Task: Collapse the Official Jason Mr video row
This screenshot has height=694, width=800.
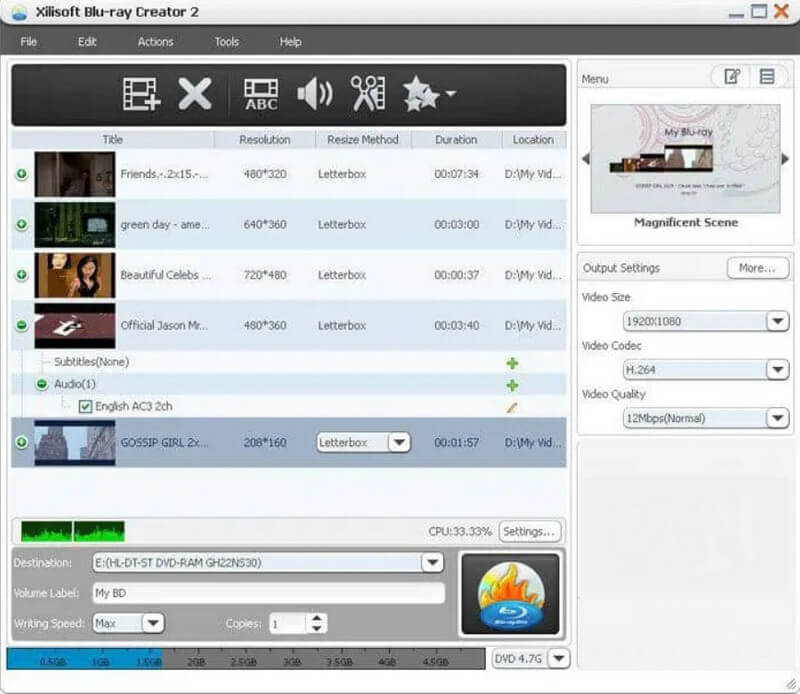Action: (x=21, y=325)
